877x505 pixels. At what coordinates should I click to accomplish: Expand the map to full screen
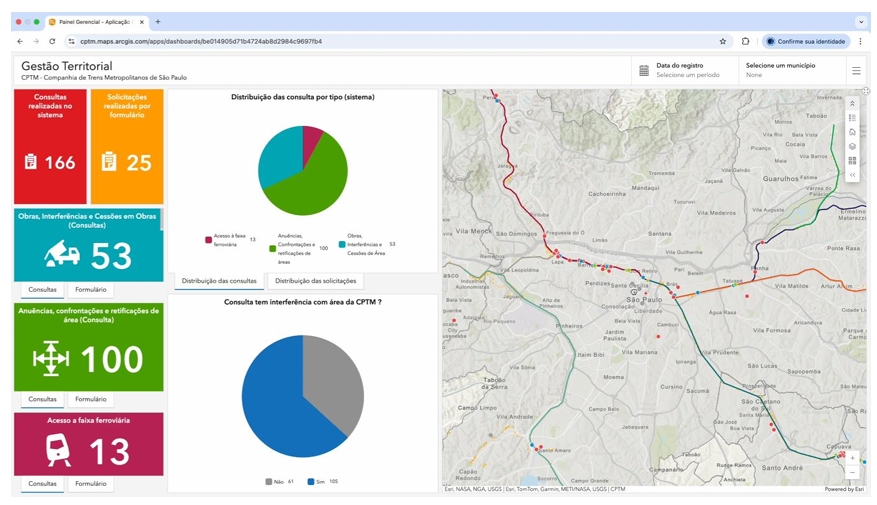[866, 92]
